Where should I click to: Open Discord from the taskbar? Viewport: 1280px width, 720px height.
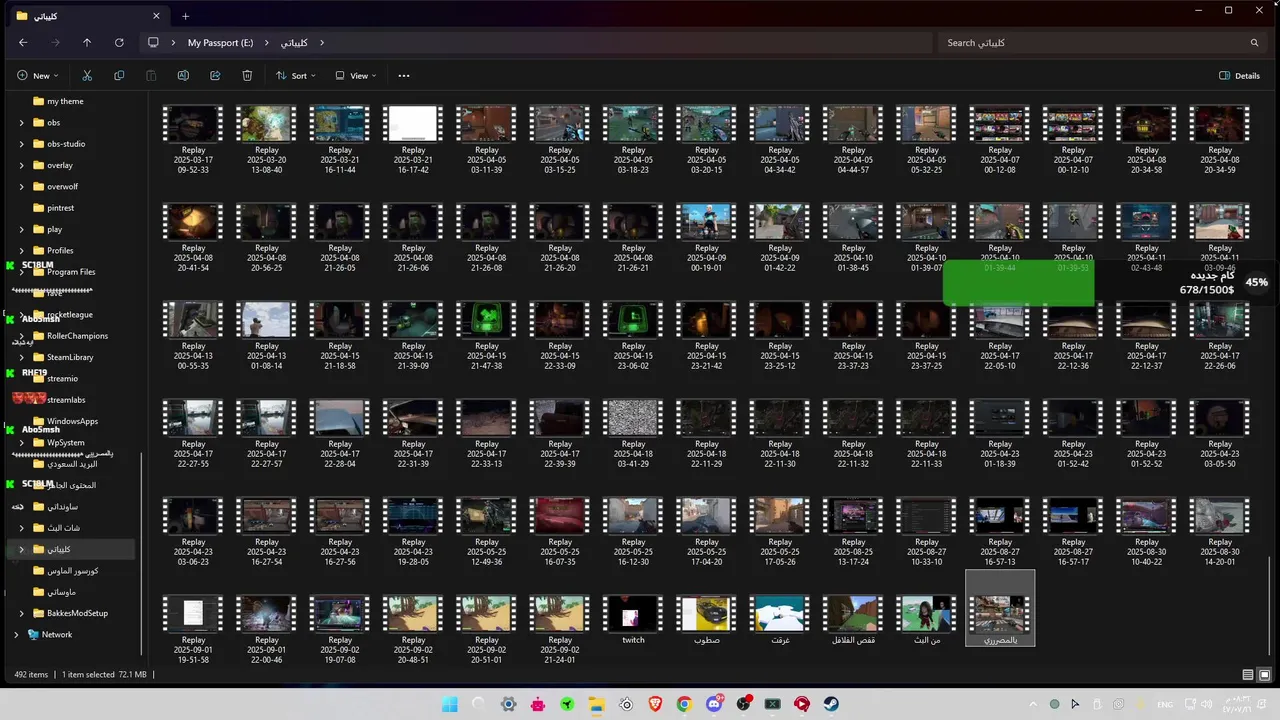click(x=714, y=704)
